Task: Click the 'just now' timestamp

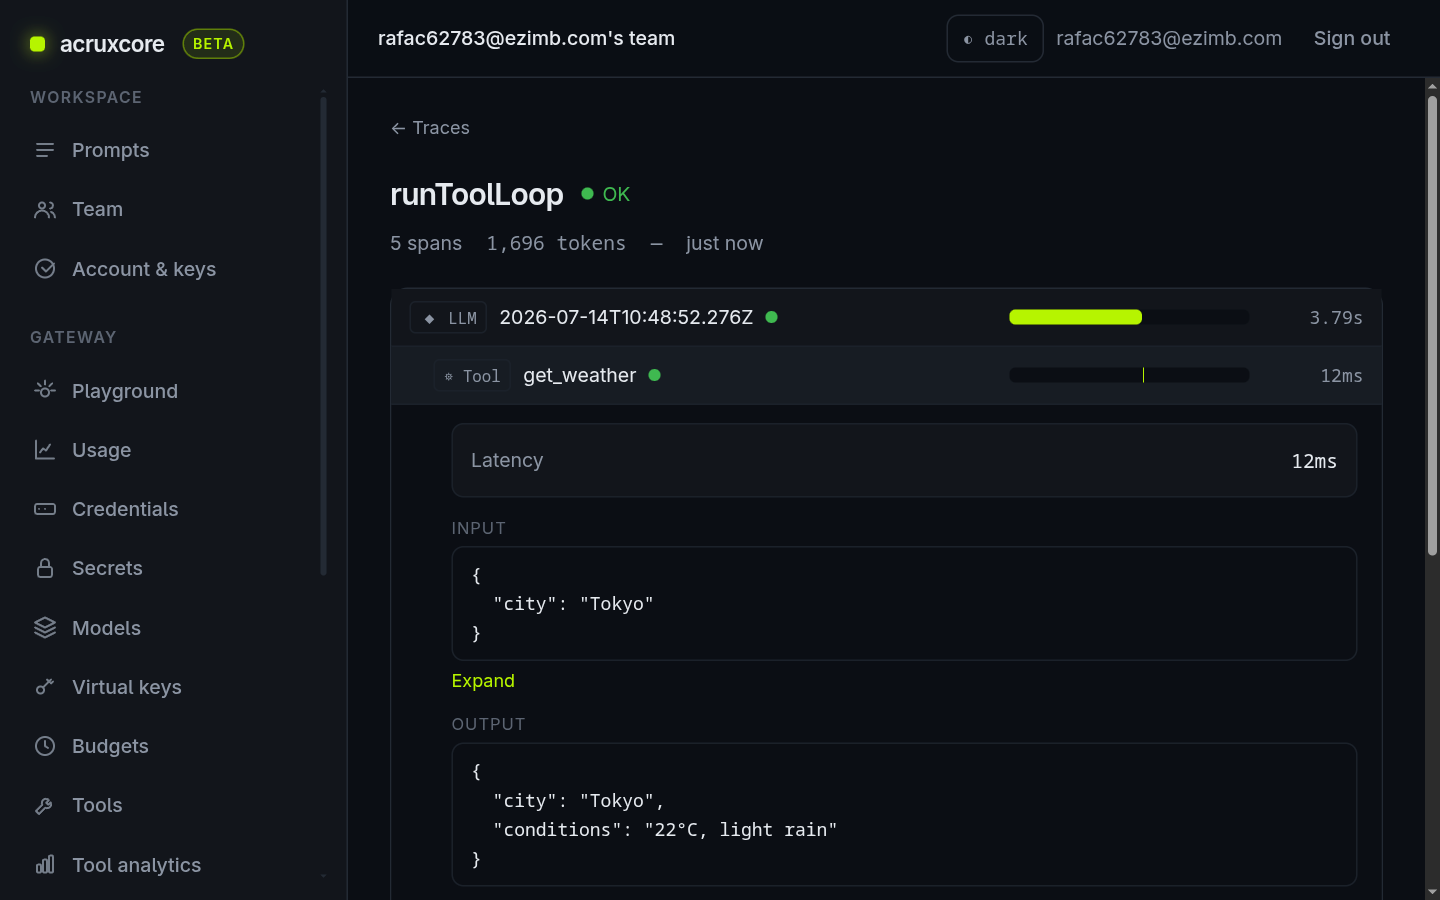Action: pyautogui.click(x=724, y=243)
